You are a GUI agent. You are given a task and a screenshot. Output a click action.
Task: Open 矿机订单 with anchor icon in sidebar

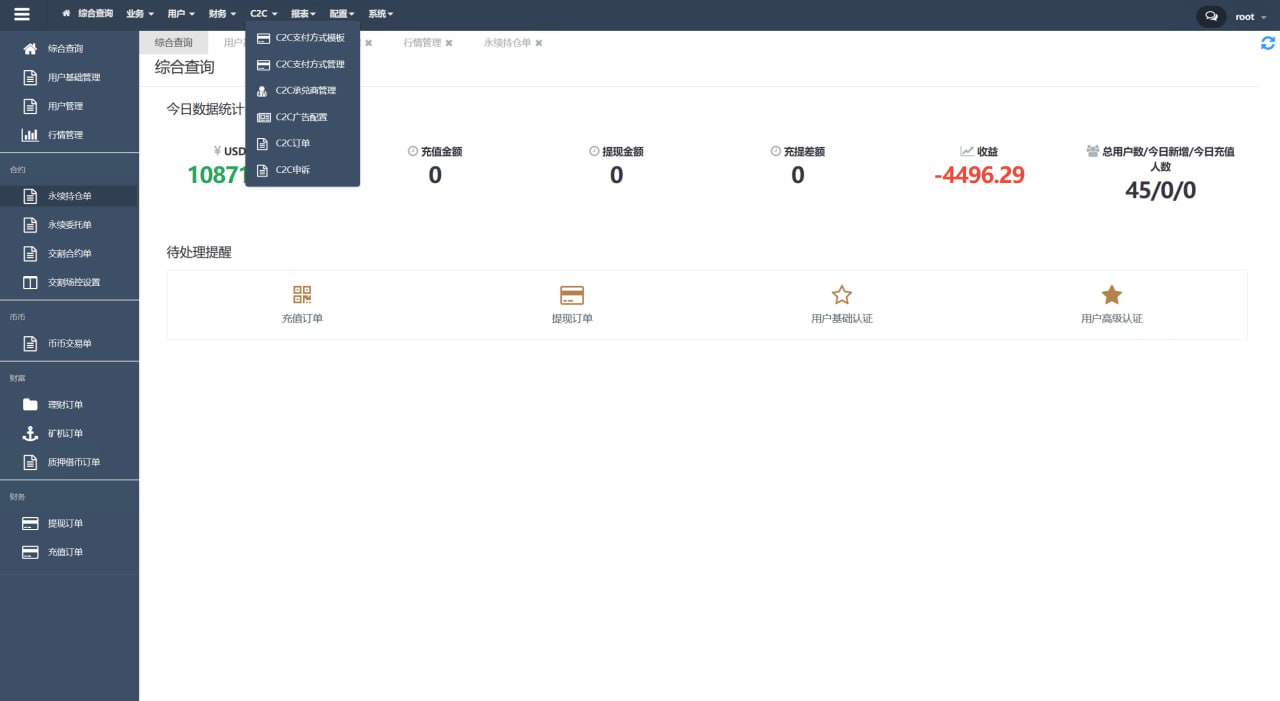coord(65,433)
